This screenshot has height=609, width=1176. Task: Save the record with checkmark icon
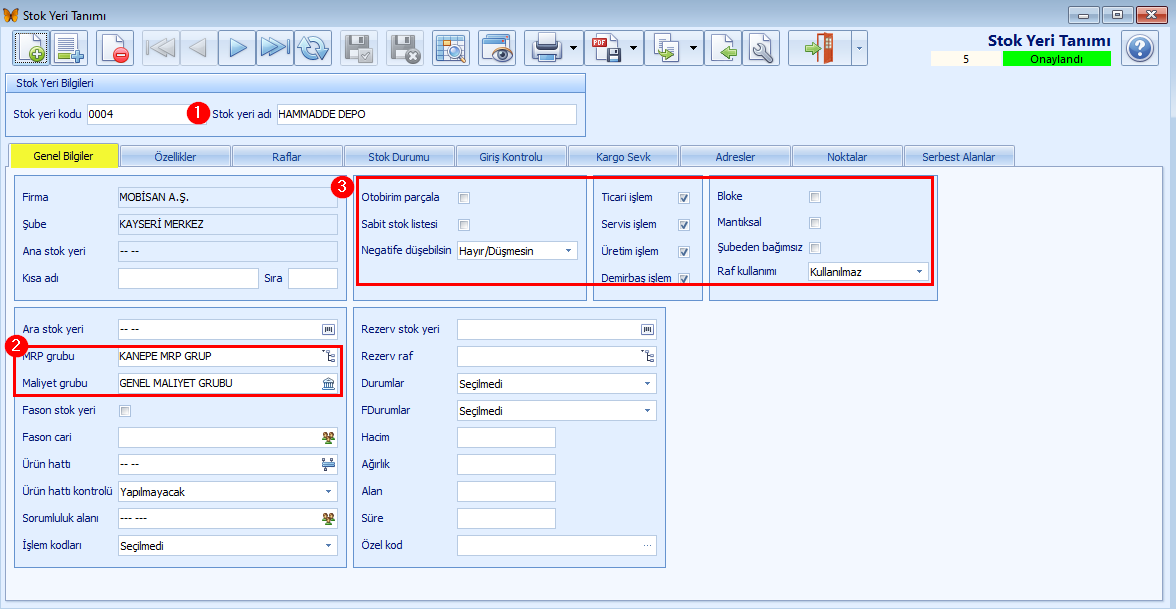359,49
